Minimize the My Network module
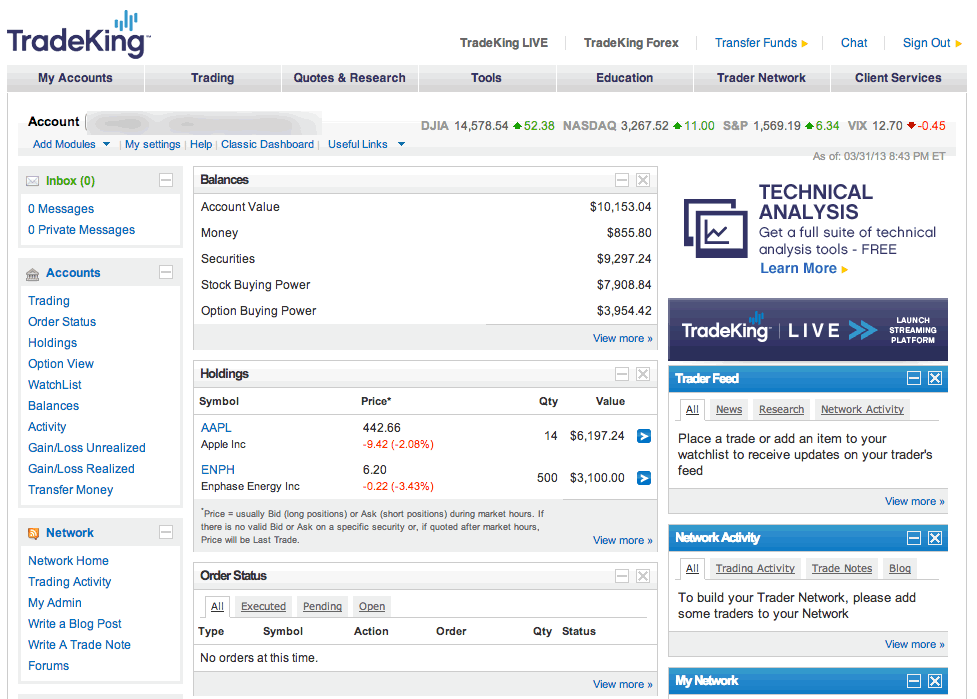This screenshot has height=699, width=977. (913, 681)
